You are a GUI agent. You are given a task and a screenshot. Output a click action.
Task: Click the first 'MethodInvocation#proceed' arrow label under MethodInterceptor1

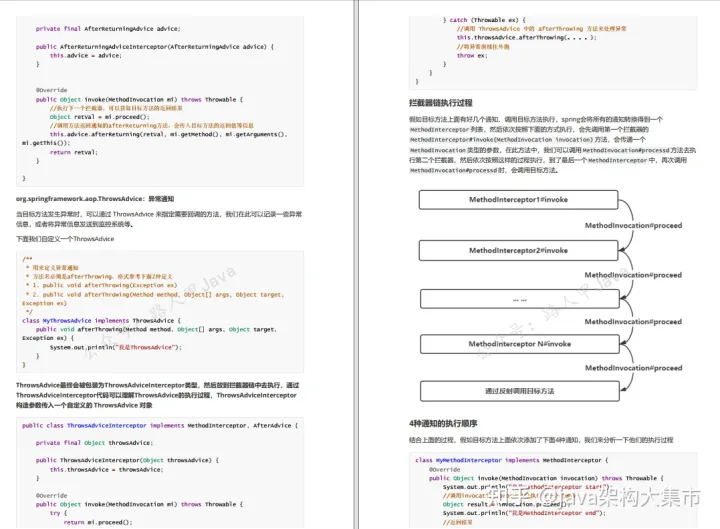(x=633, y=225)
